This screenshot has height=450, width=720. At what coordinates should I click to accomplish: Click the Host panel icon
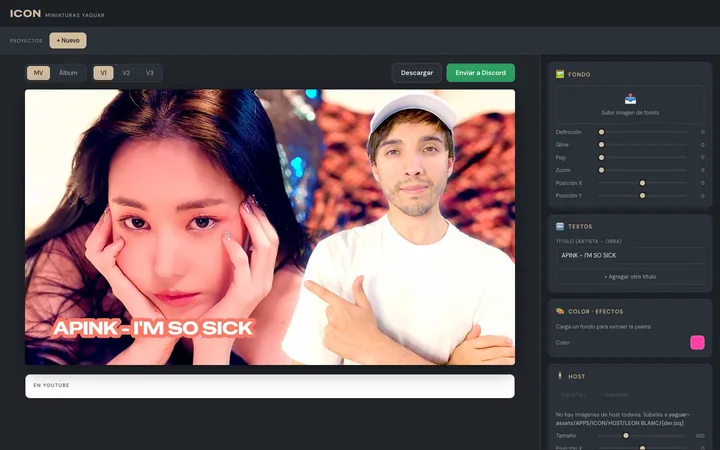pos(560,376)
